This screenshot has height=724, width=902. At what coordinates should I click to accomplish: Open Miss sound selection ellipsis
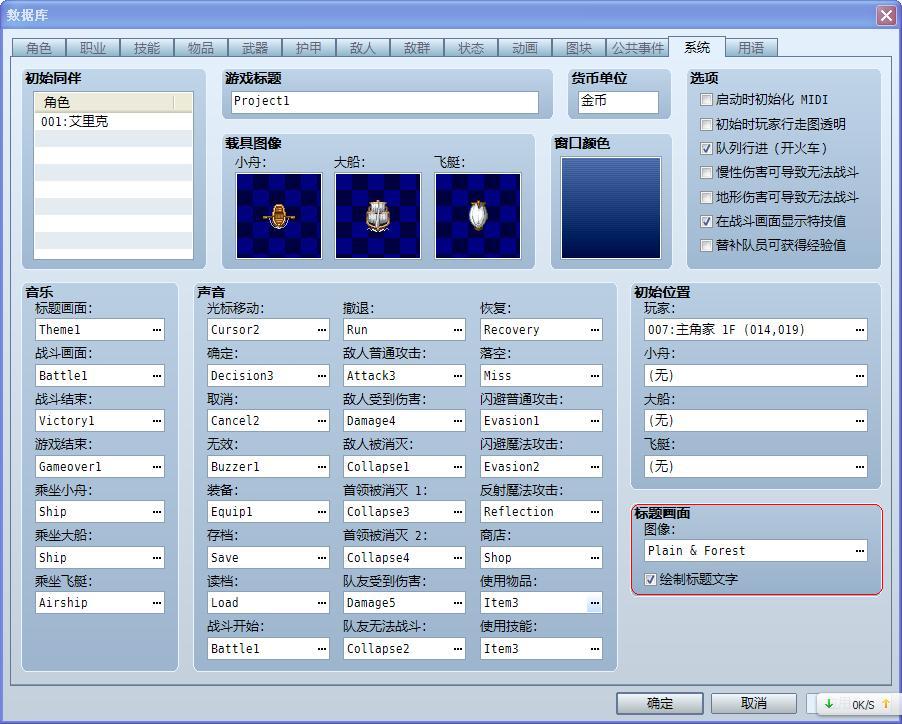594,376
